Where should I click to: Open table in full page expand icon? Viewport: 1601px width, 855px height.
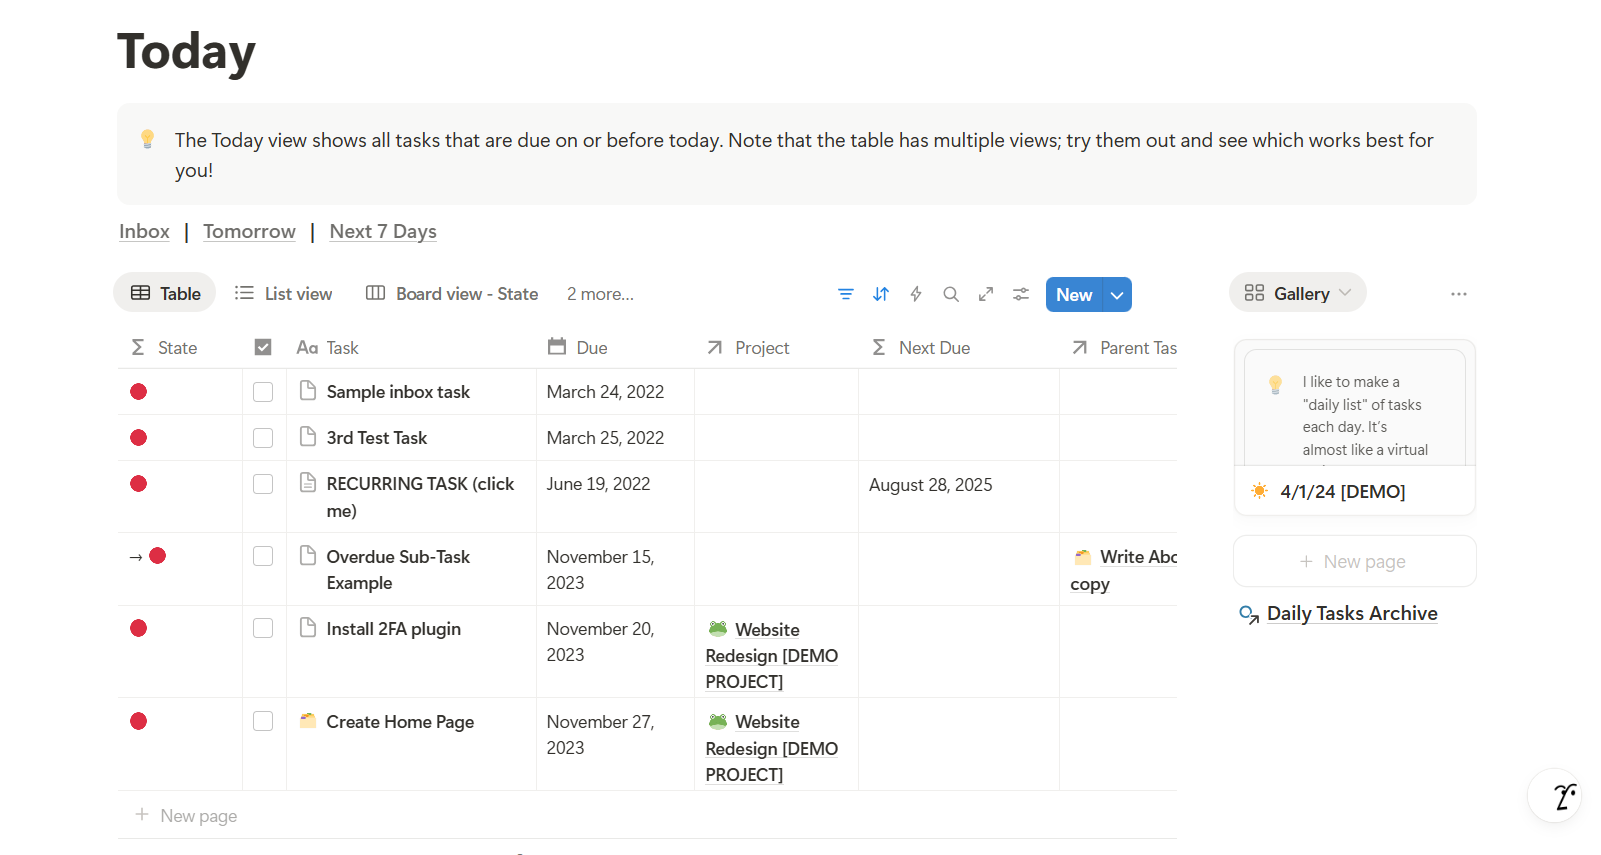[986, 294]
